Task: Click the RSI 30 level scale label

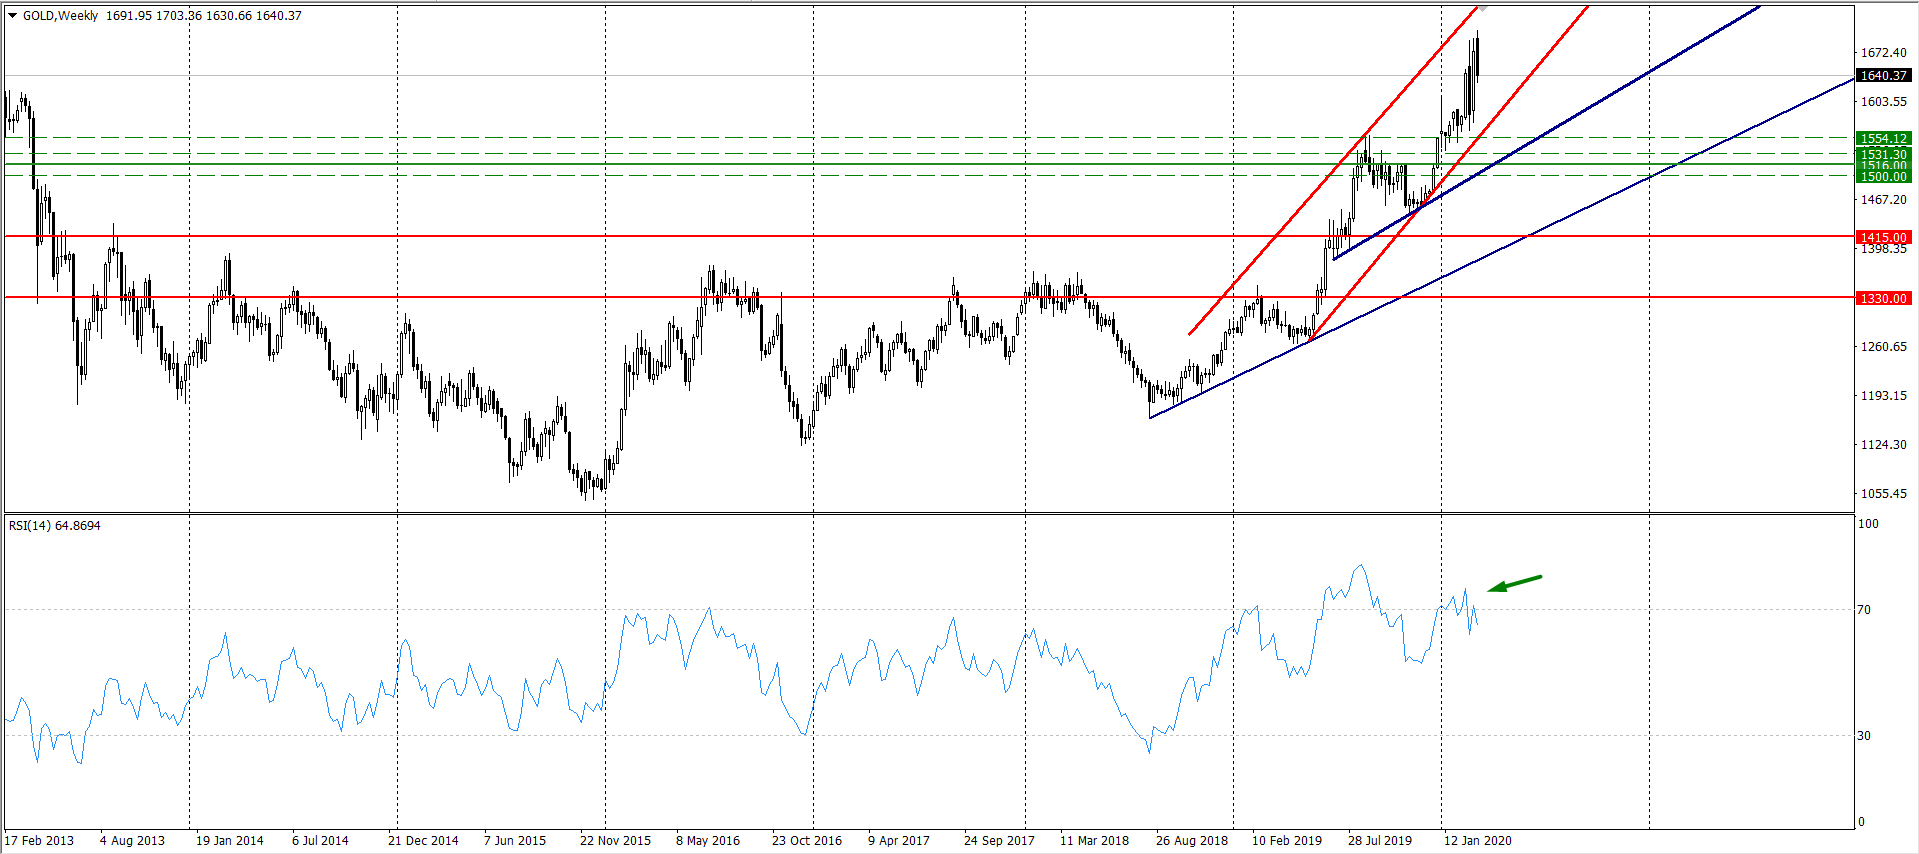Action: [x=1864, y=736]
